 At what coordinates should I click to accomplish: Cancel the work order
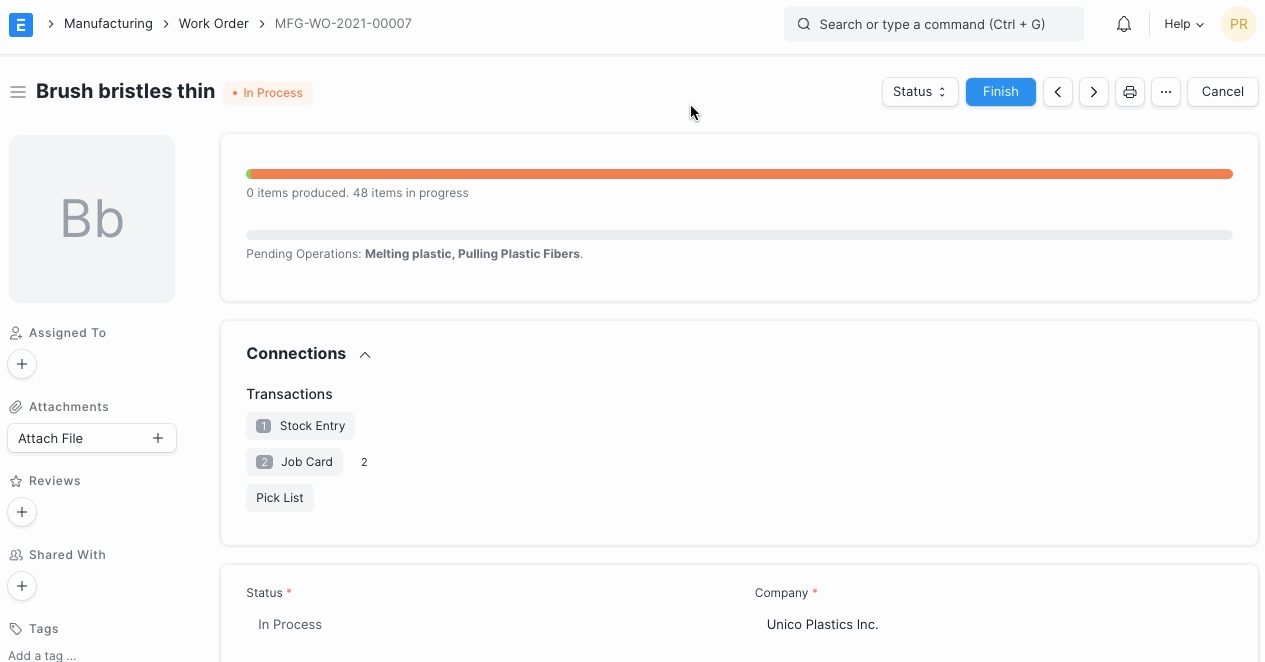[x=1222, y=92]
